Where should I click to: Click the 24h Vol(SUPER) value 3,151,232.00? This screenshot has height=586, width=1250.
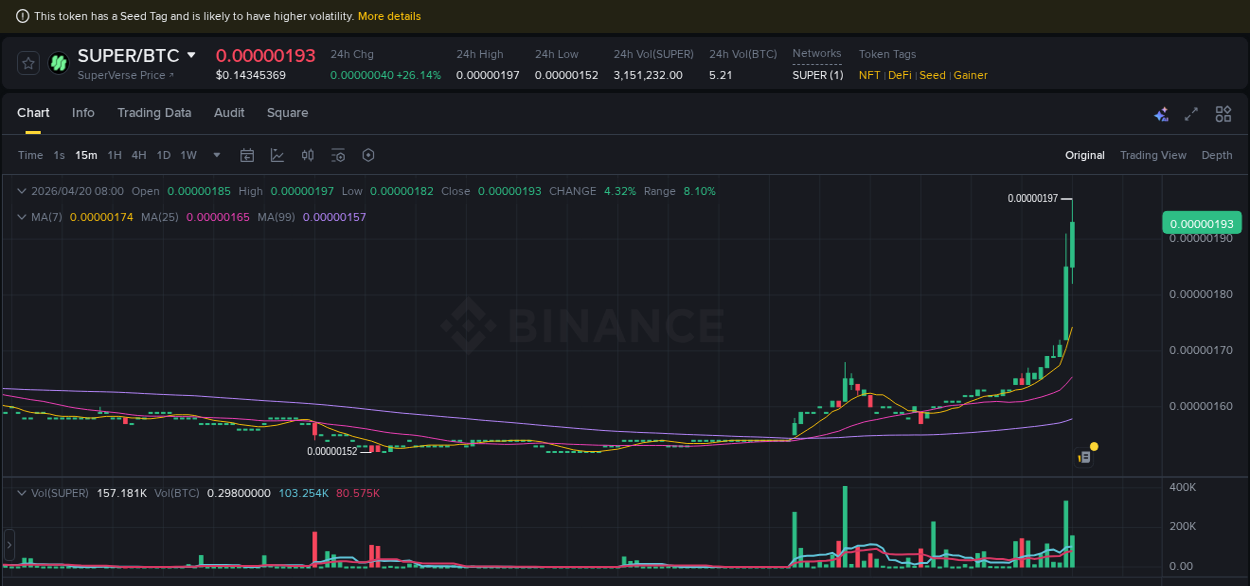coord(648,75)
